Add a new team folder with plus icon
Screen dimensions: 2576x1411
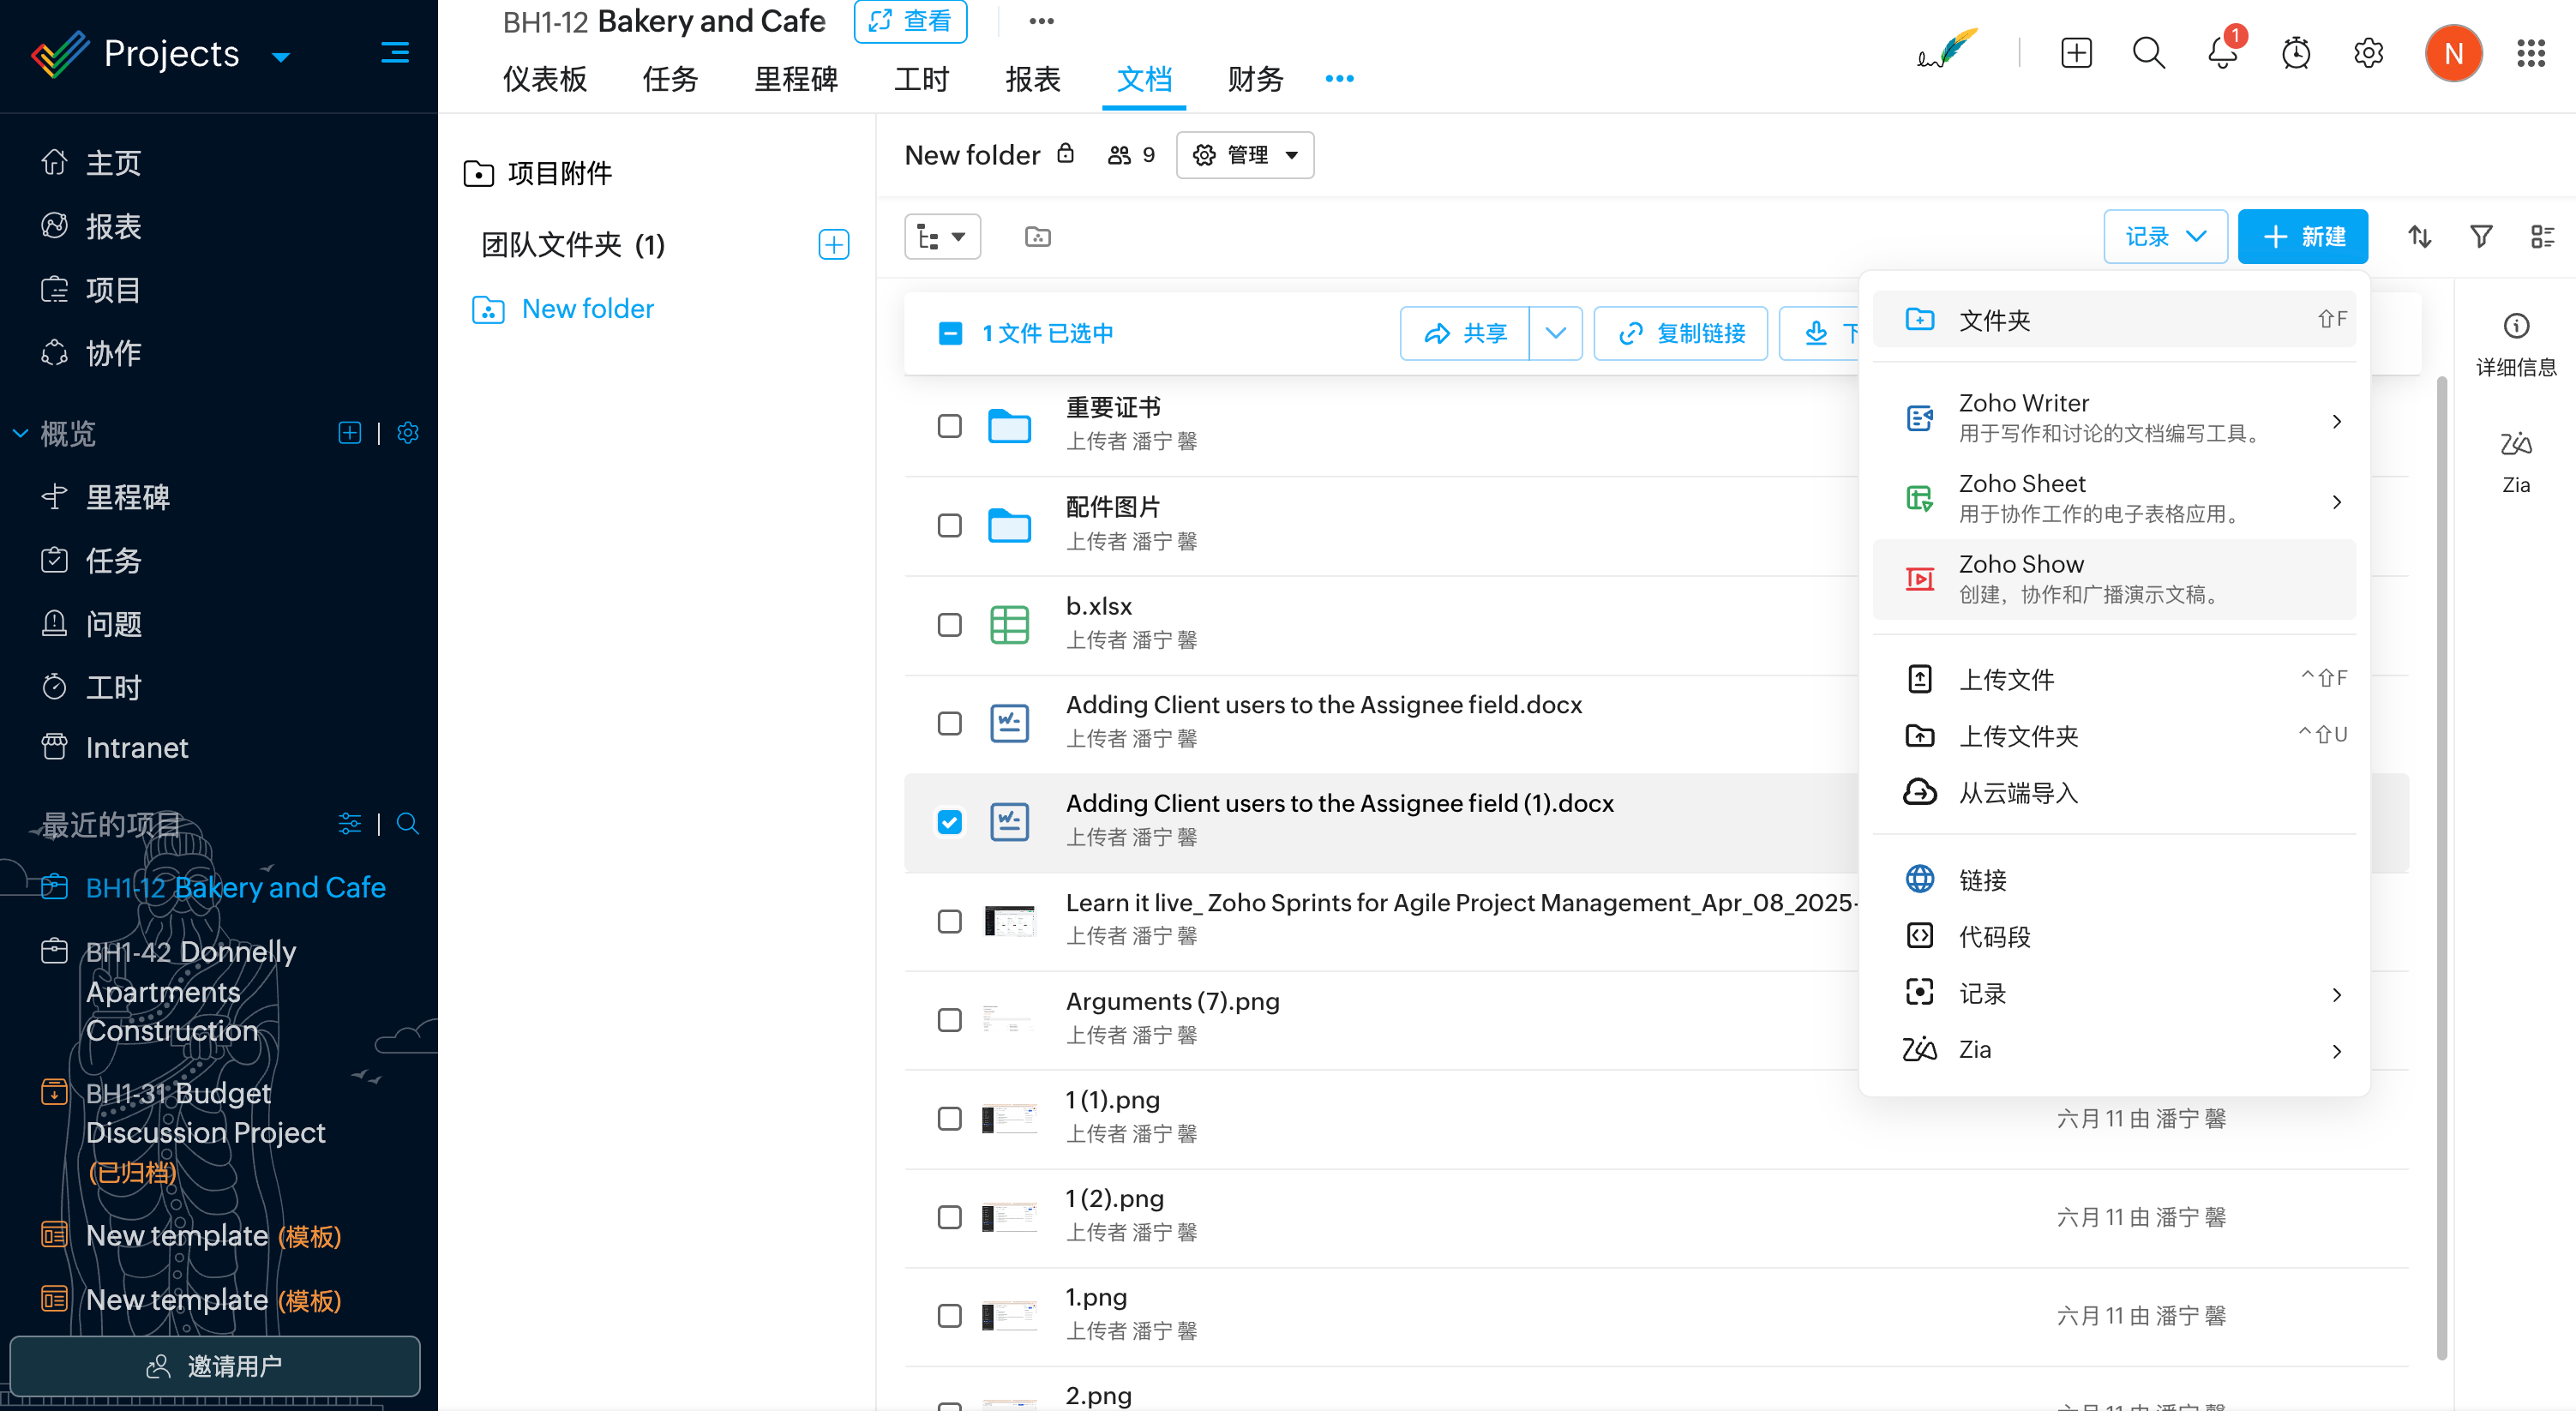point(833,245)
